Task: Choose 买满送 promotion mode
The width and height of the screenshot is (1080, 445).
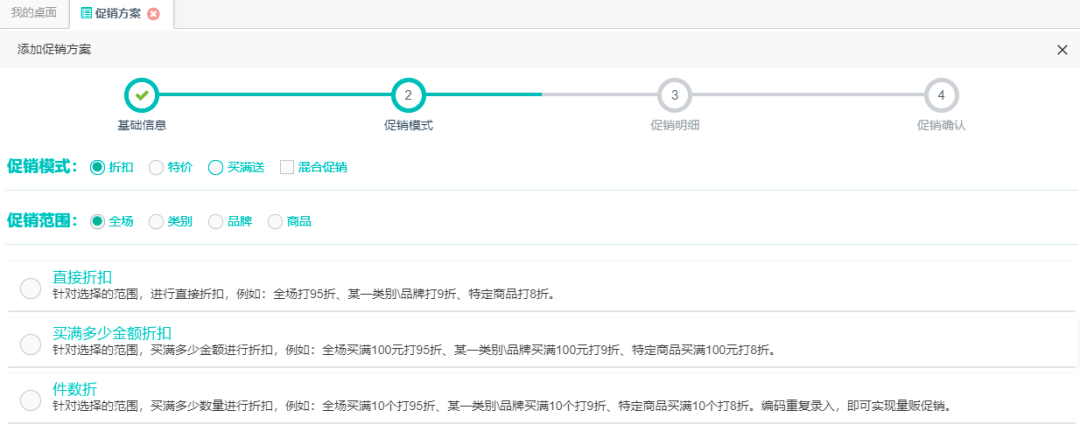Action: [215, 167]
